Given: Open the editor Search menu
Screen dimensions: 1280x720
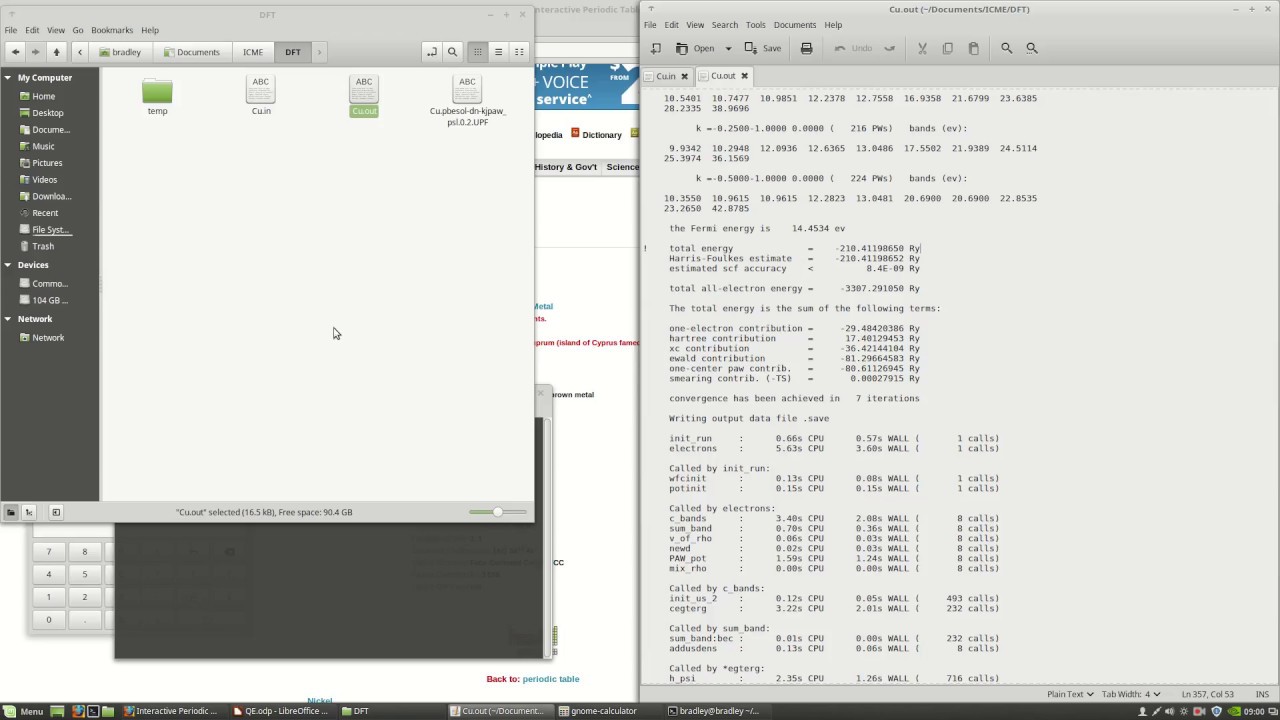Looking at the screenshot, I should 725,25.
